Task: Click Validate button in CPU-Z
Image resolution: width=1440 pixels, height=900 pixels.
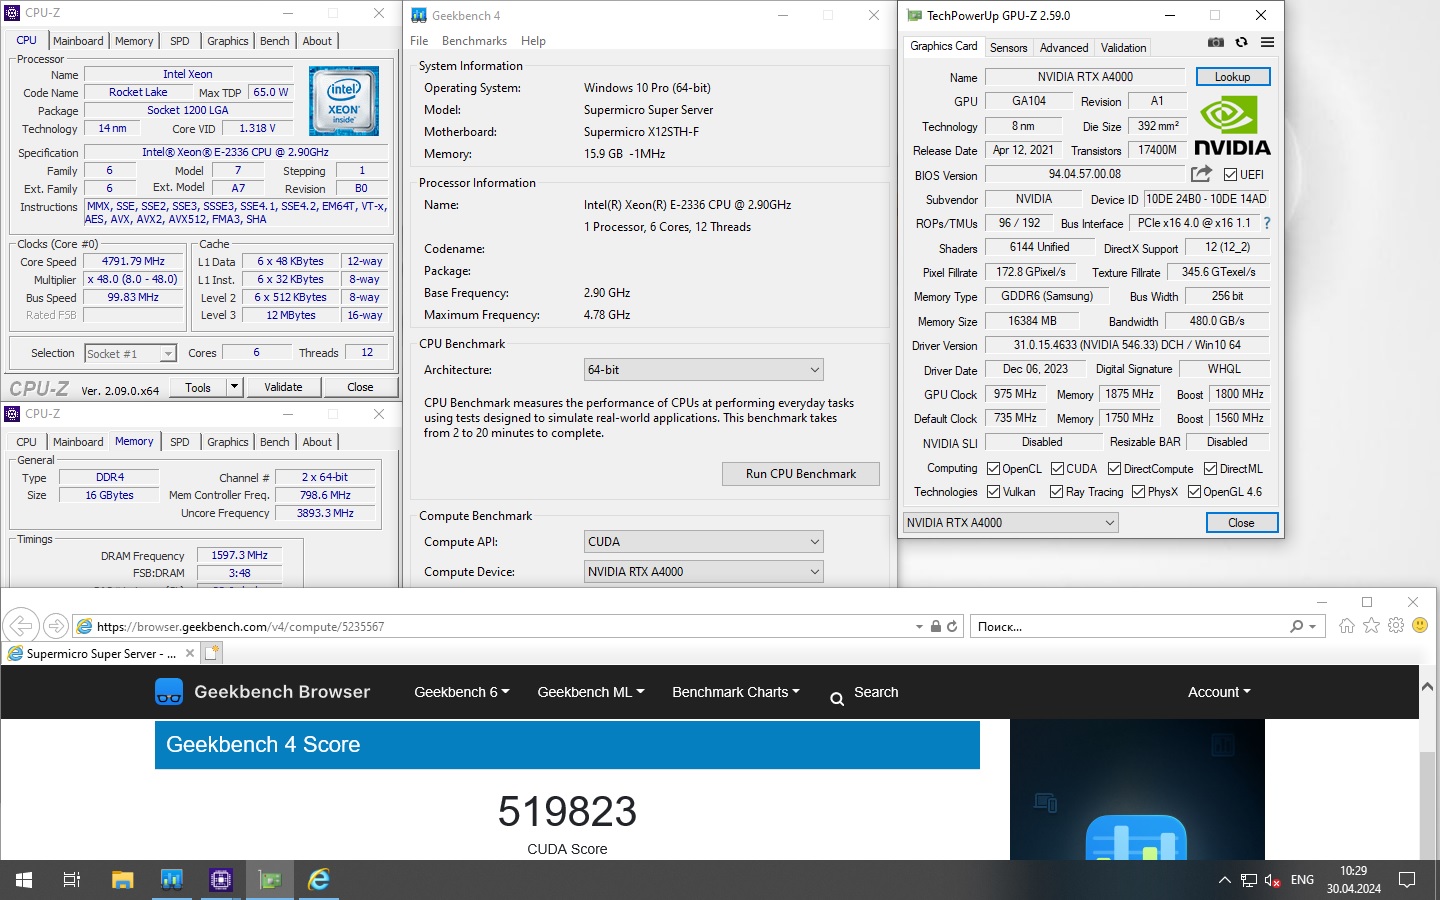Action: pos(283,387)
